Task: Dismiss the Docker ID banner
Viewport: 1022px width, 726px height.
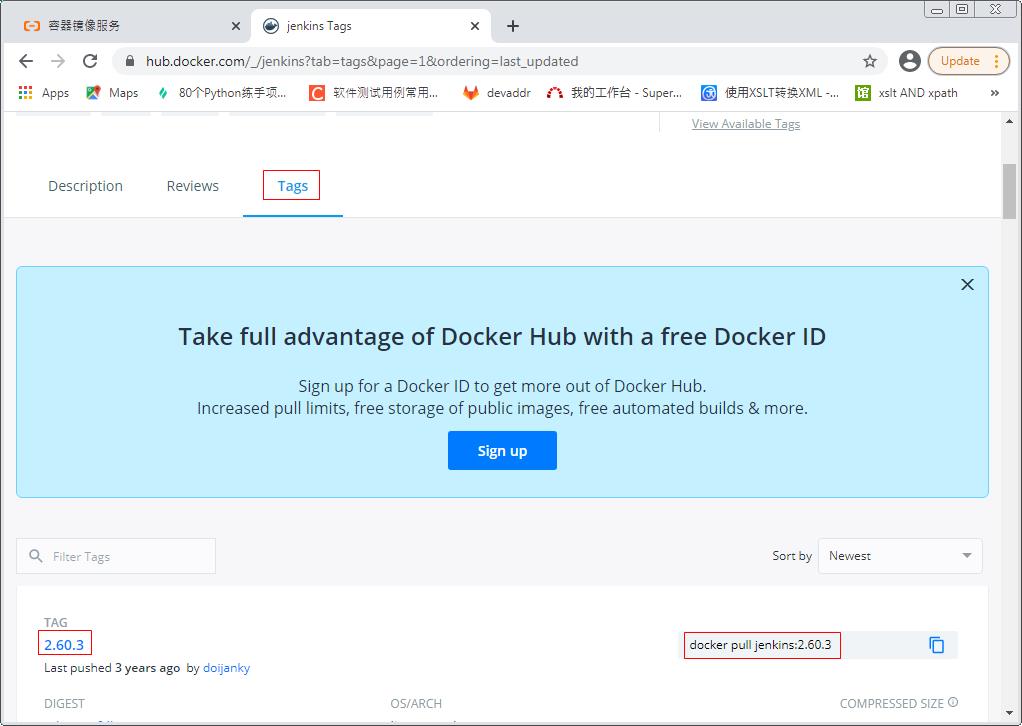Action: point(967,285)
